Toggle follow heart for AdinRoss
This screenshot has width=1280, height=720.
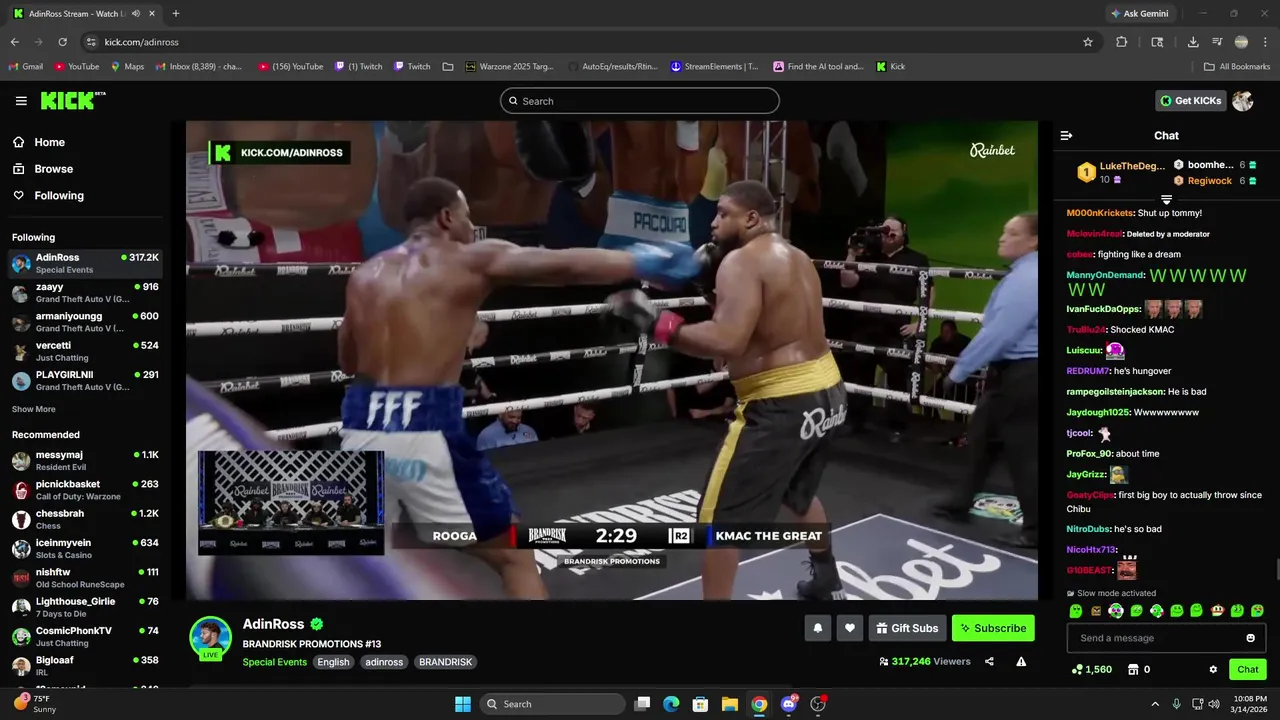850,628
